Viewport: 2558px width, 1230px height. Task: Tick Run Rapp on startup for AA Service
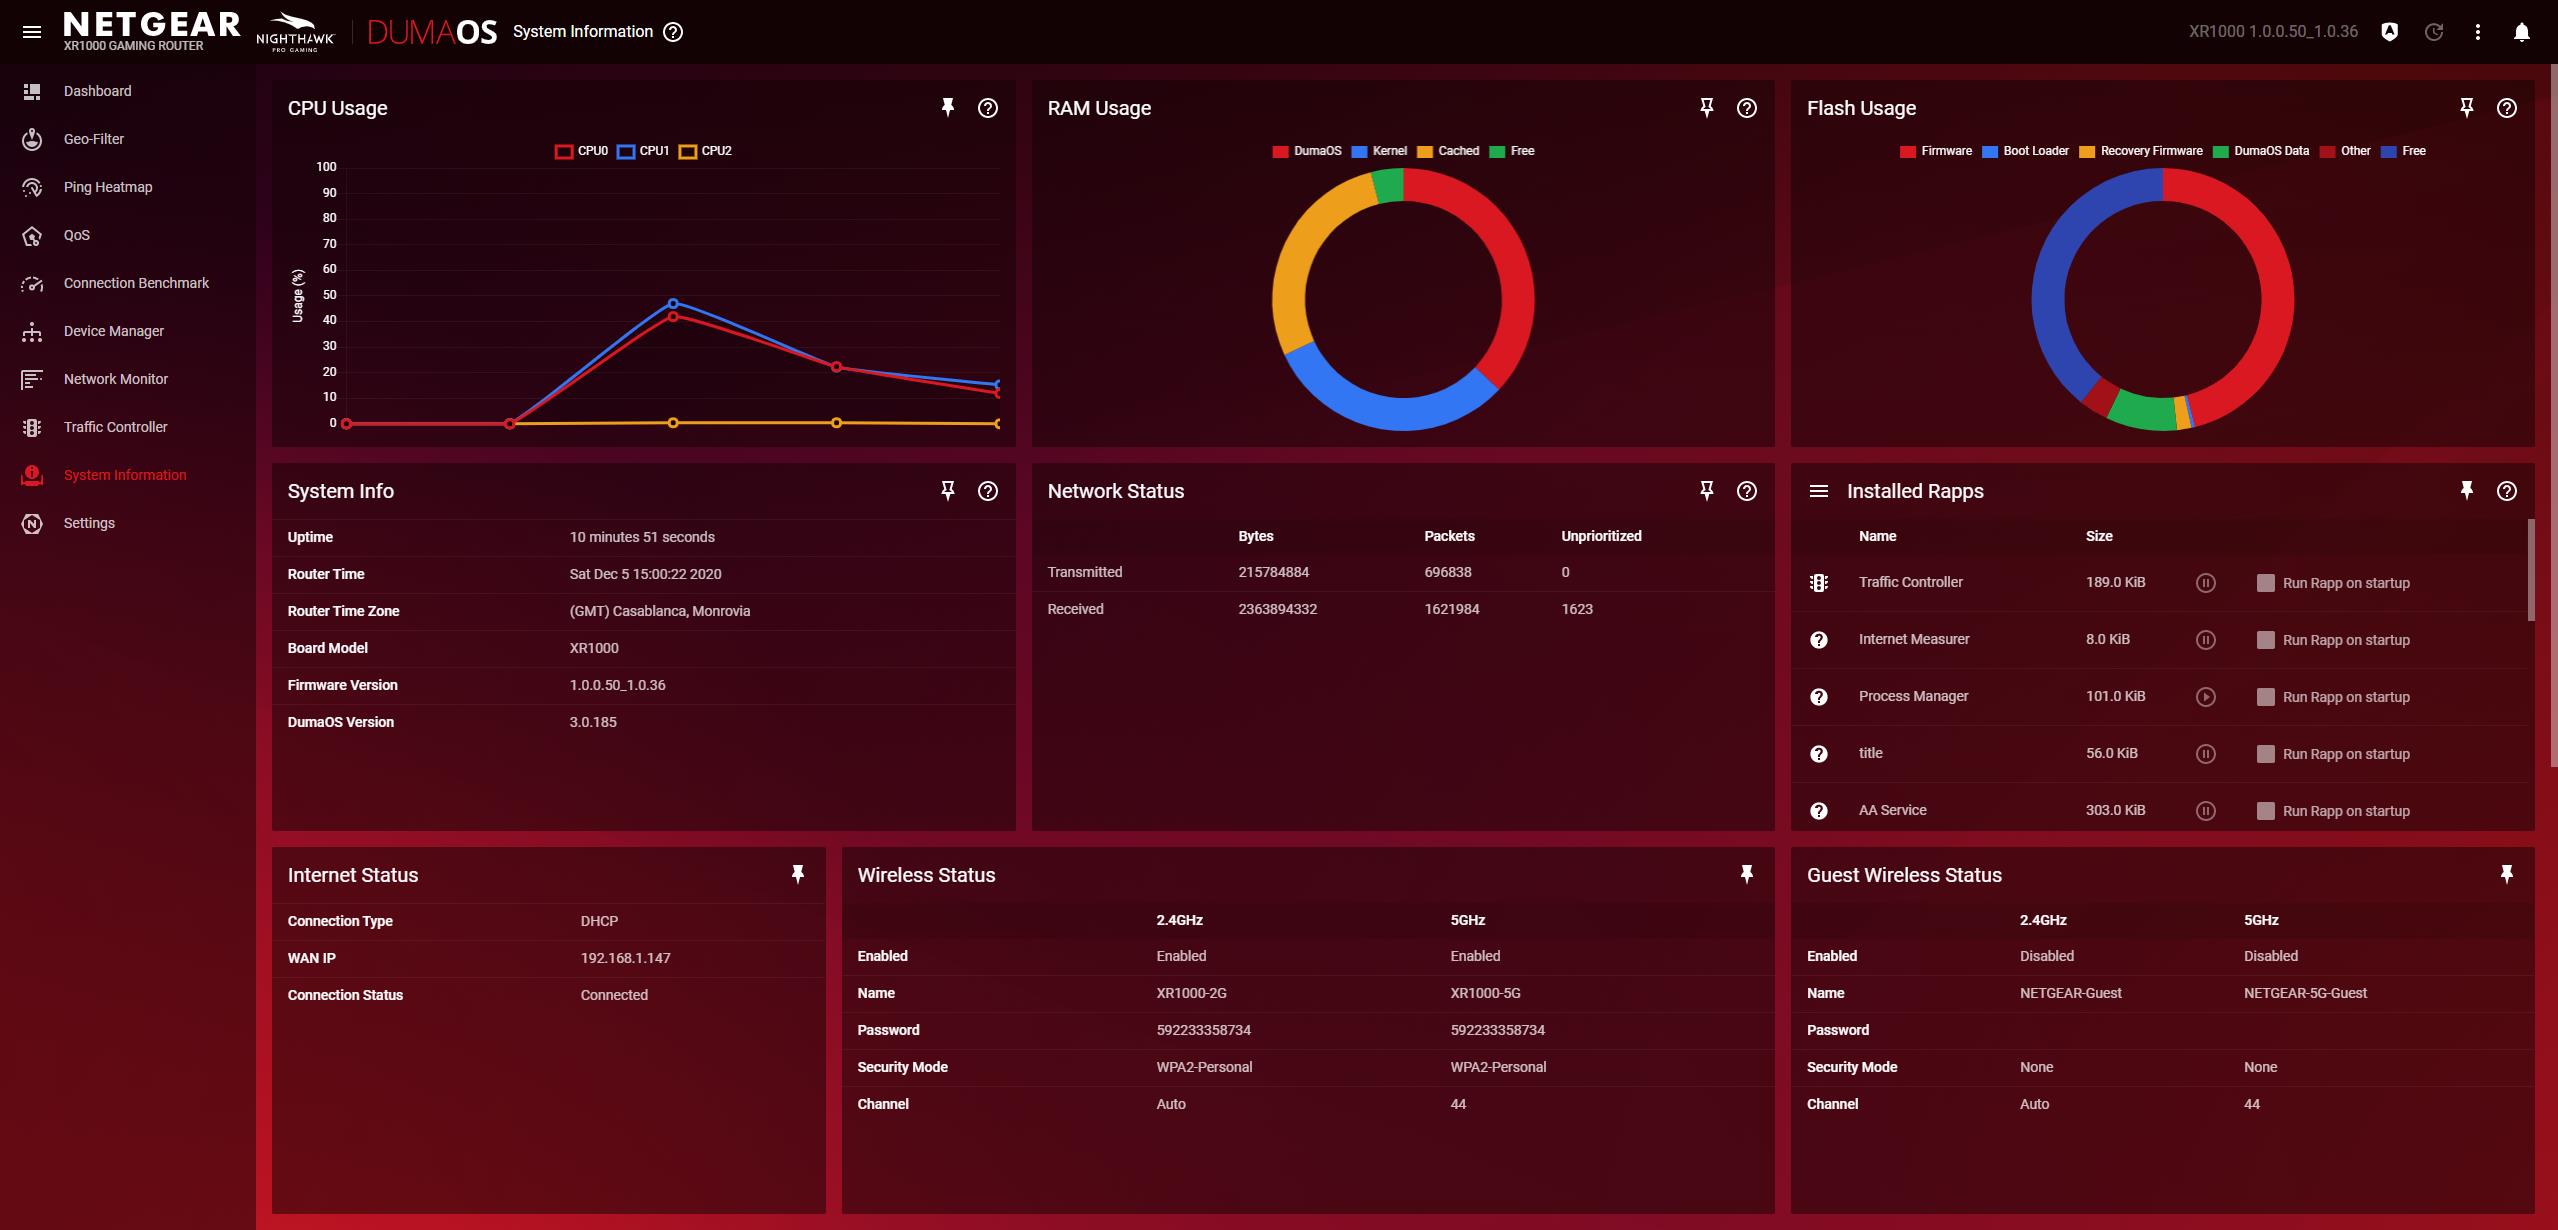point(2266,811)
